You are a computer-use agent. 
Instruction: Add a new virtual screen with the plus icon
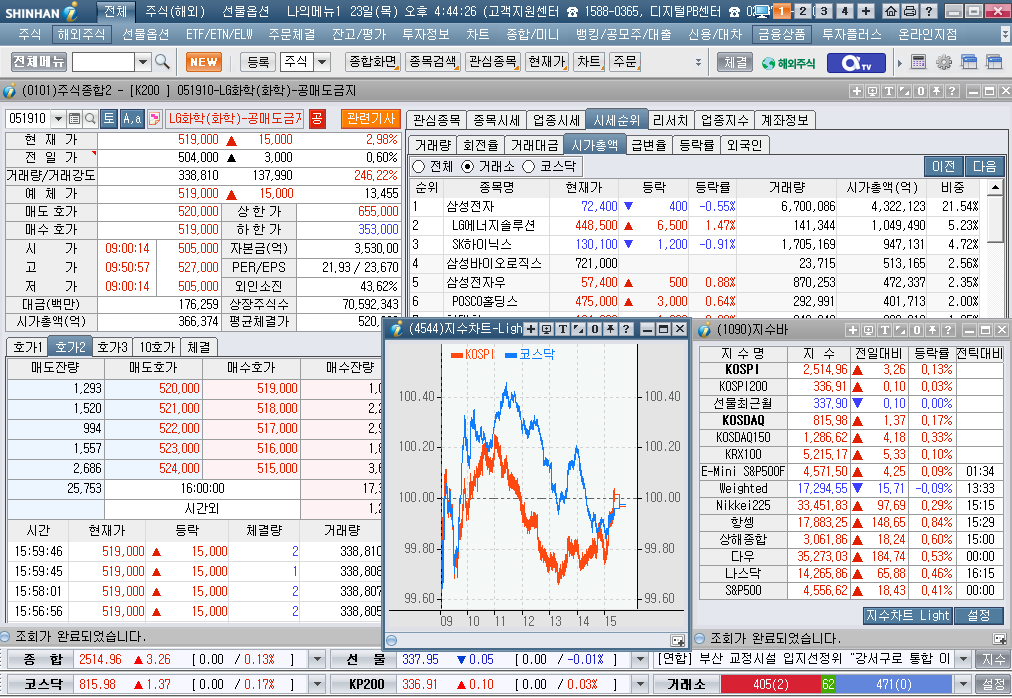tap(866, 11)
